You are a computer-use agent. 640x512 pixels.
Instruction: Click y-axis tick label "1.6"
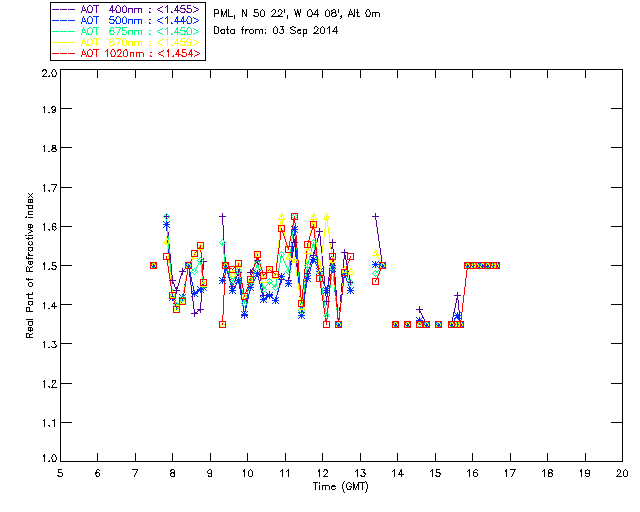(49, 227)
